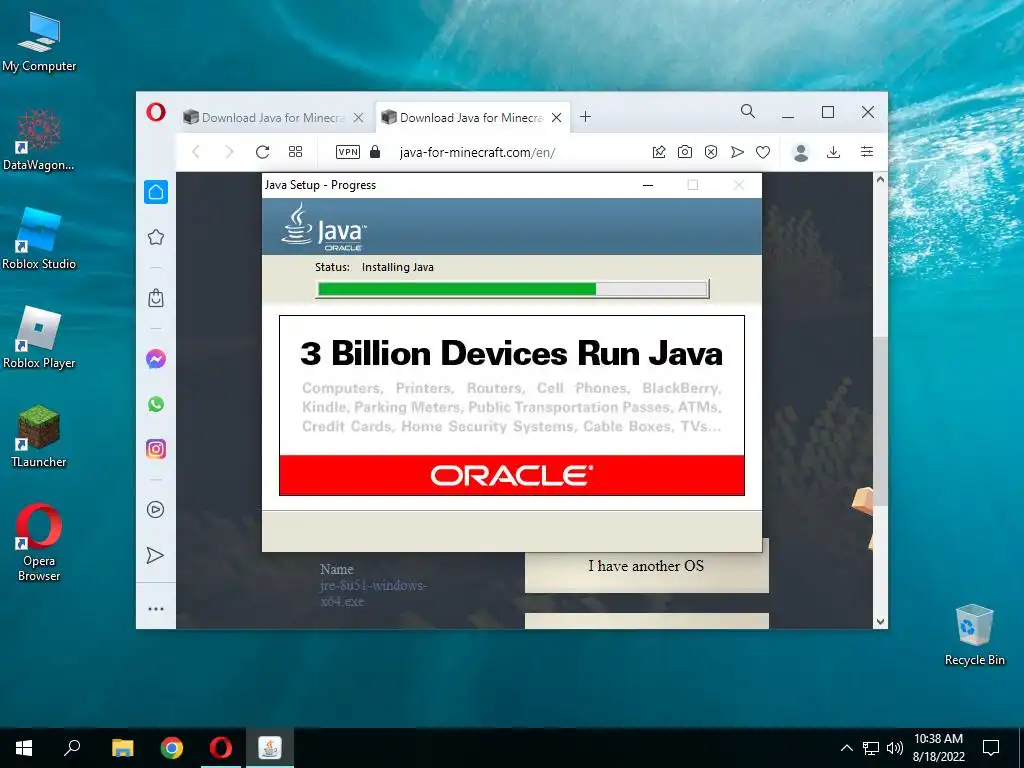The image size is (1024, 768).
Task: Open My Flow send icon in address bar
Action: pos(737,152)
